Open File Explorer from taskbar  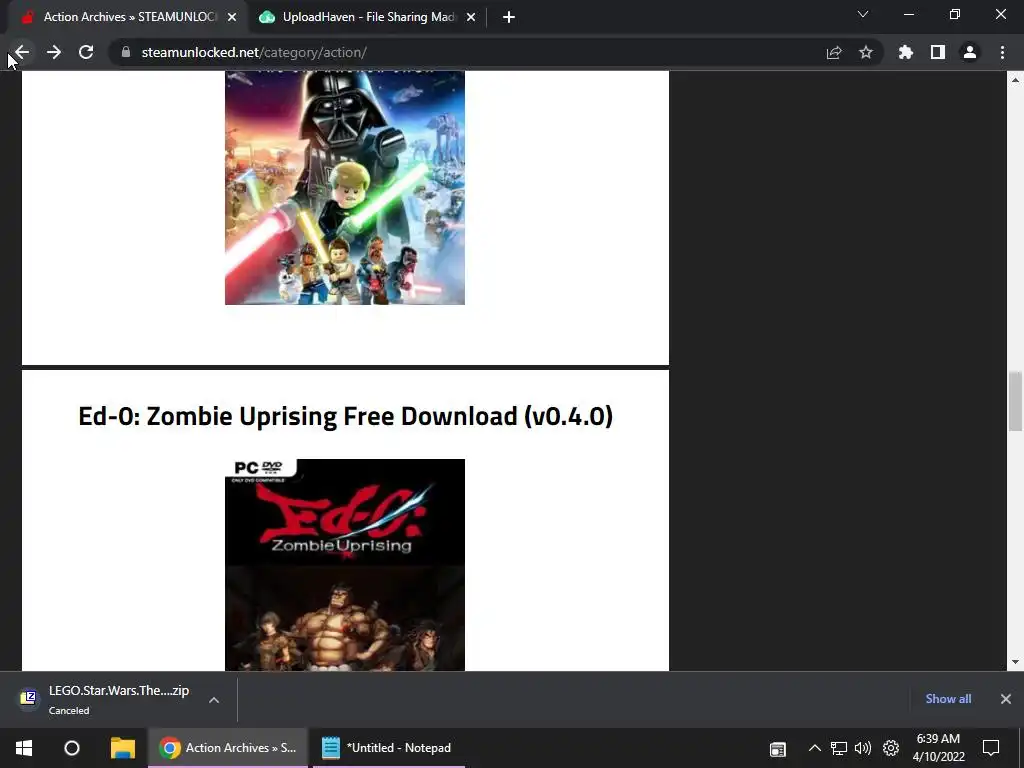[123, 748]
